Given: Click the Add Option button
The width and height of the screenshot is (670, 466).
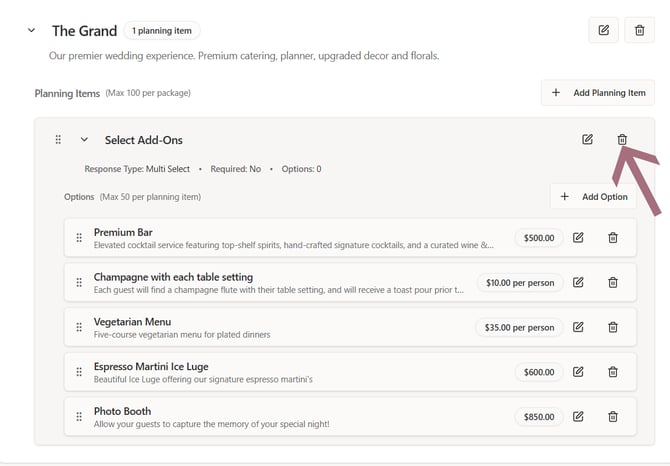Looking at the screenshot, I should tap(593, 197).
